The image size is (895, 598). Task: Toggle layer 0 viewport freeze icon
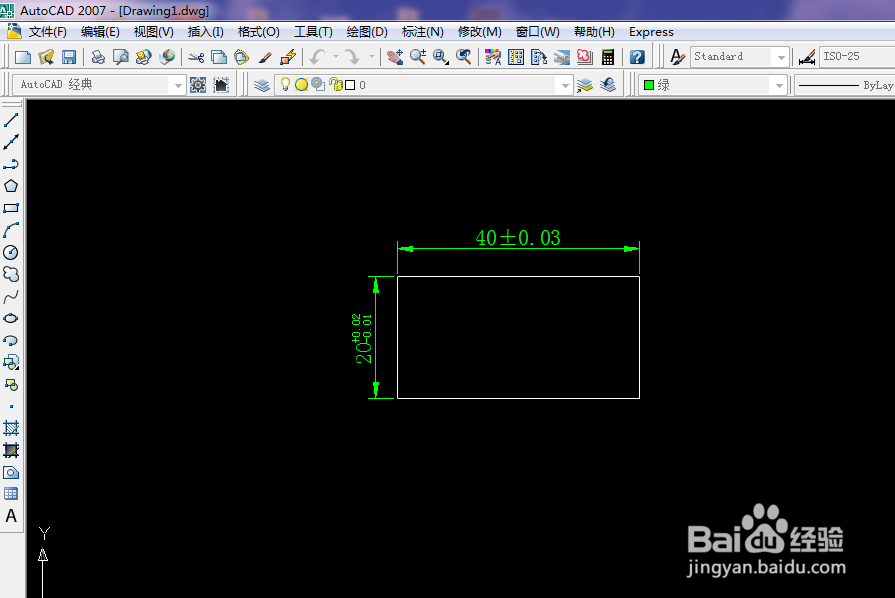click(318, 84)
